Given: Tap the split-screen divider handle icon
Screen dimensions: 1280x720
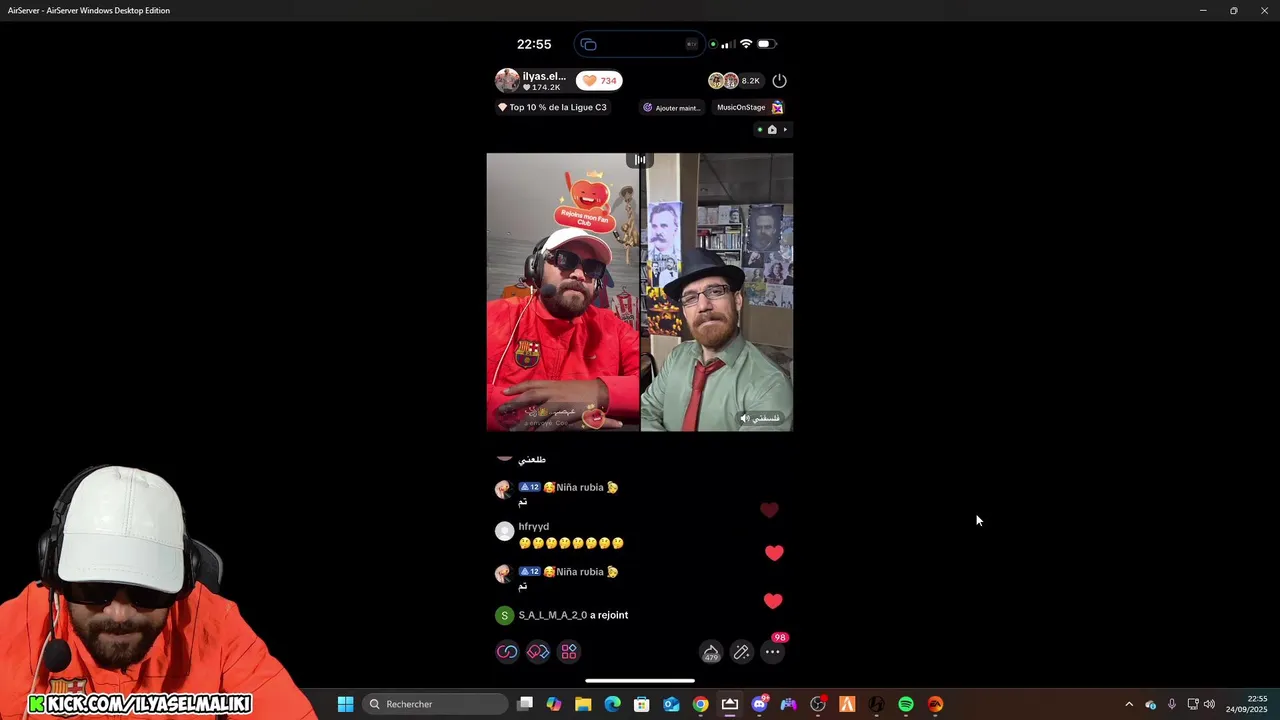Looking at the screenshot, I should (x=640, y=160).
